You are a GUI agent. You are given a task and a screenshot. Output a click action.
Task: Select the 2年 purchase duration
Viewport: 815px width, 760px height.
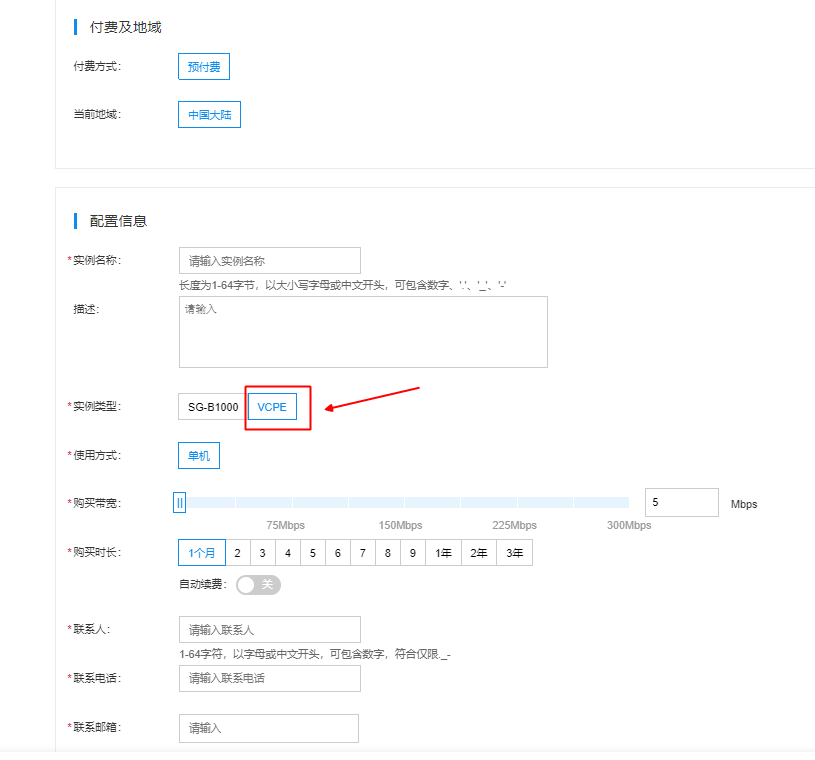tap(479, 553)
